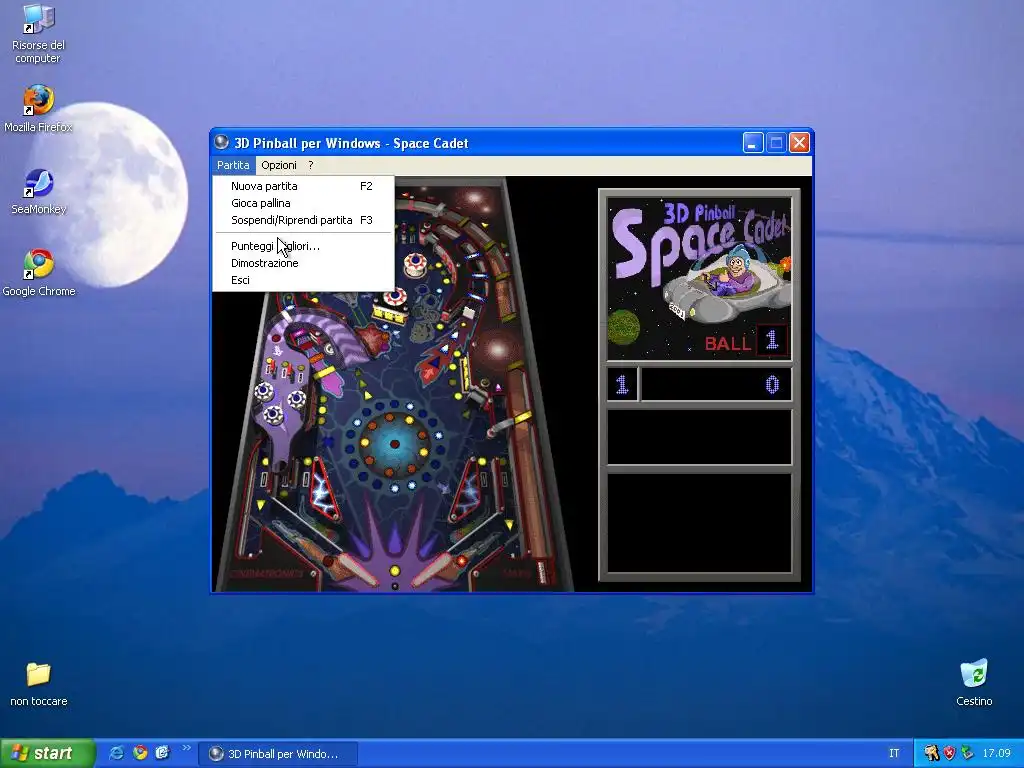Open the 'non toccare' folder icon
The image size is (1024, 768).
pyautogui.click(x=39, y=684)
